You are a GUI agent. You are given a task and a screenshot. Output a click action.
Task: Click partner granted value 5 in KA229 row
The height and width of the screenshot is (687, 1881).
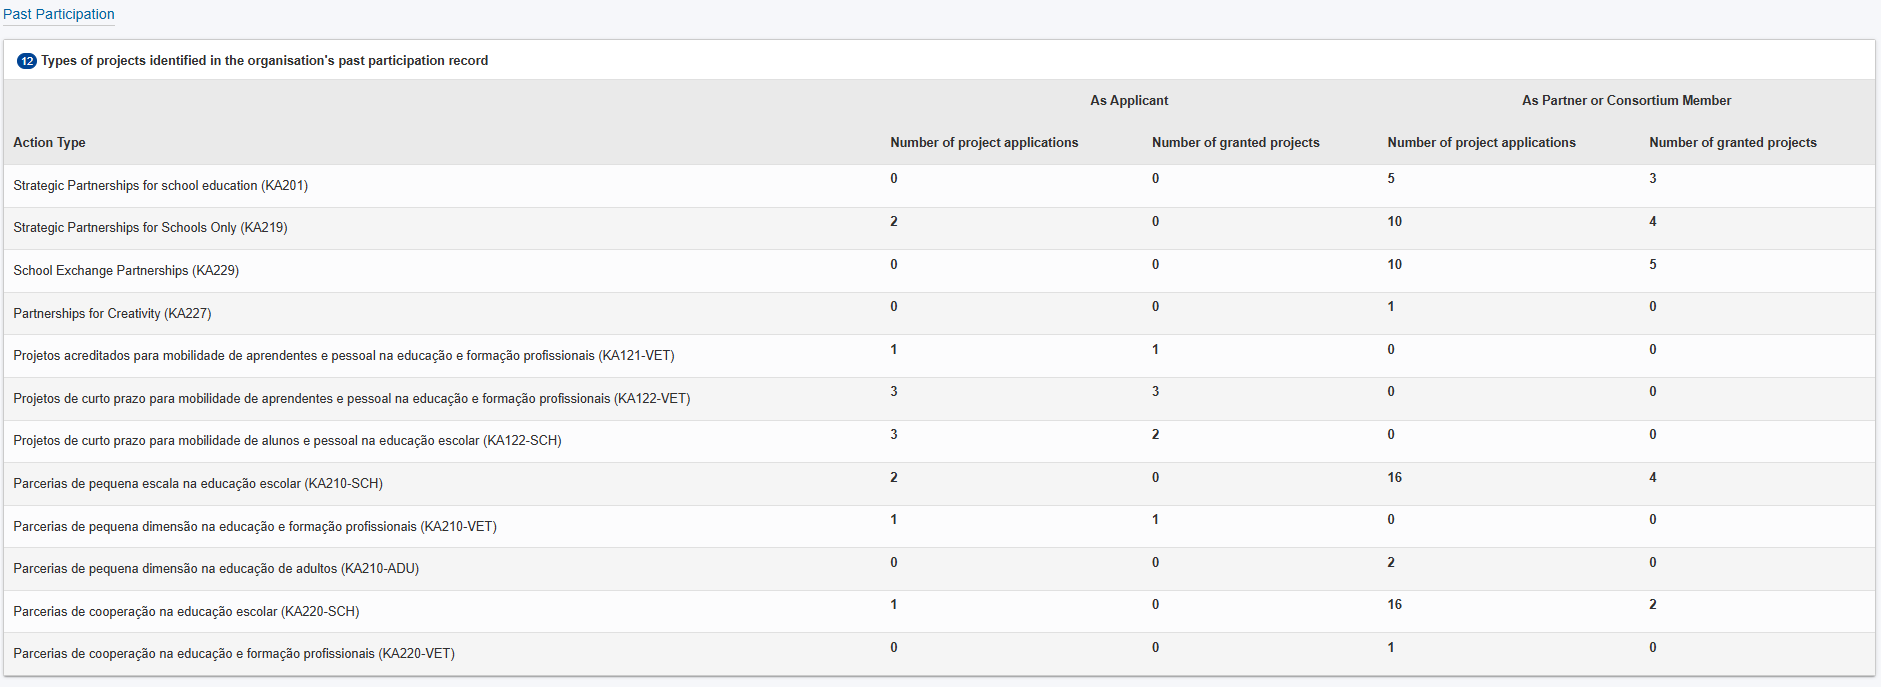click(1653, 265)
